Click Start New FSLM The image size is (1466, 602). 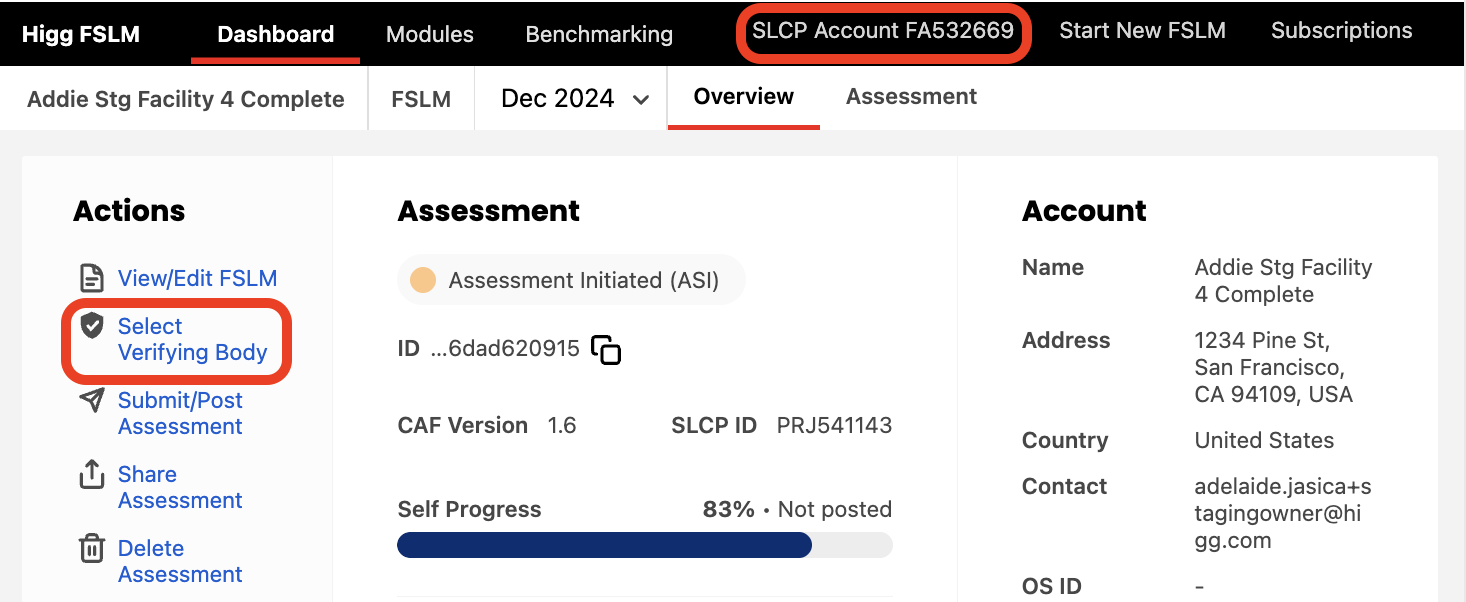1142,30
